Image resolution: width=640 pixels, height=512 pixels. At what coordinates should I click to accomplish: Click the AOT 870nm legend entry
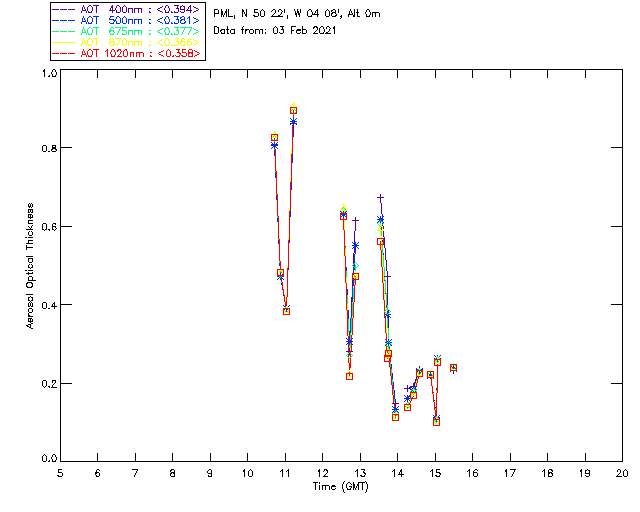(x=127, y=42)
